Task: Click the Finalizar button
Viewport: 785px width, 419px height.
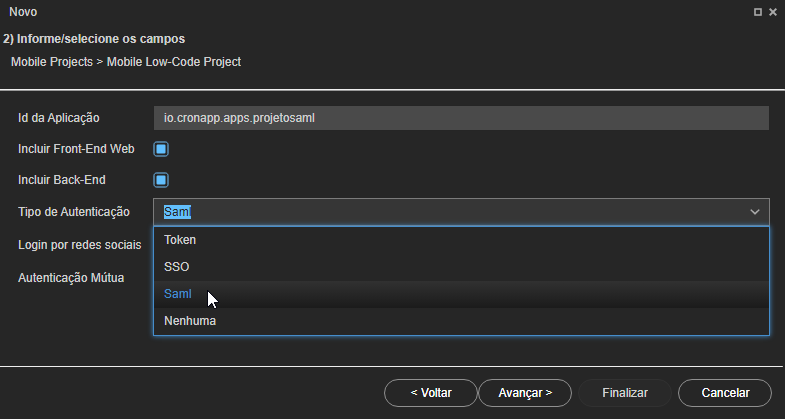Action: pyautogui.click(x=625, y=393)
